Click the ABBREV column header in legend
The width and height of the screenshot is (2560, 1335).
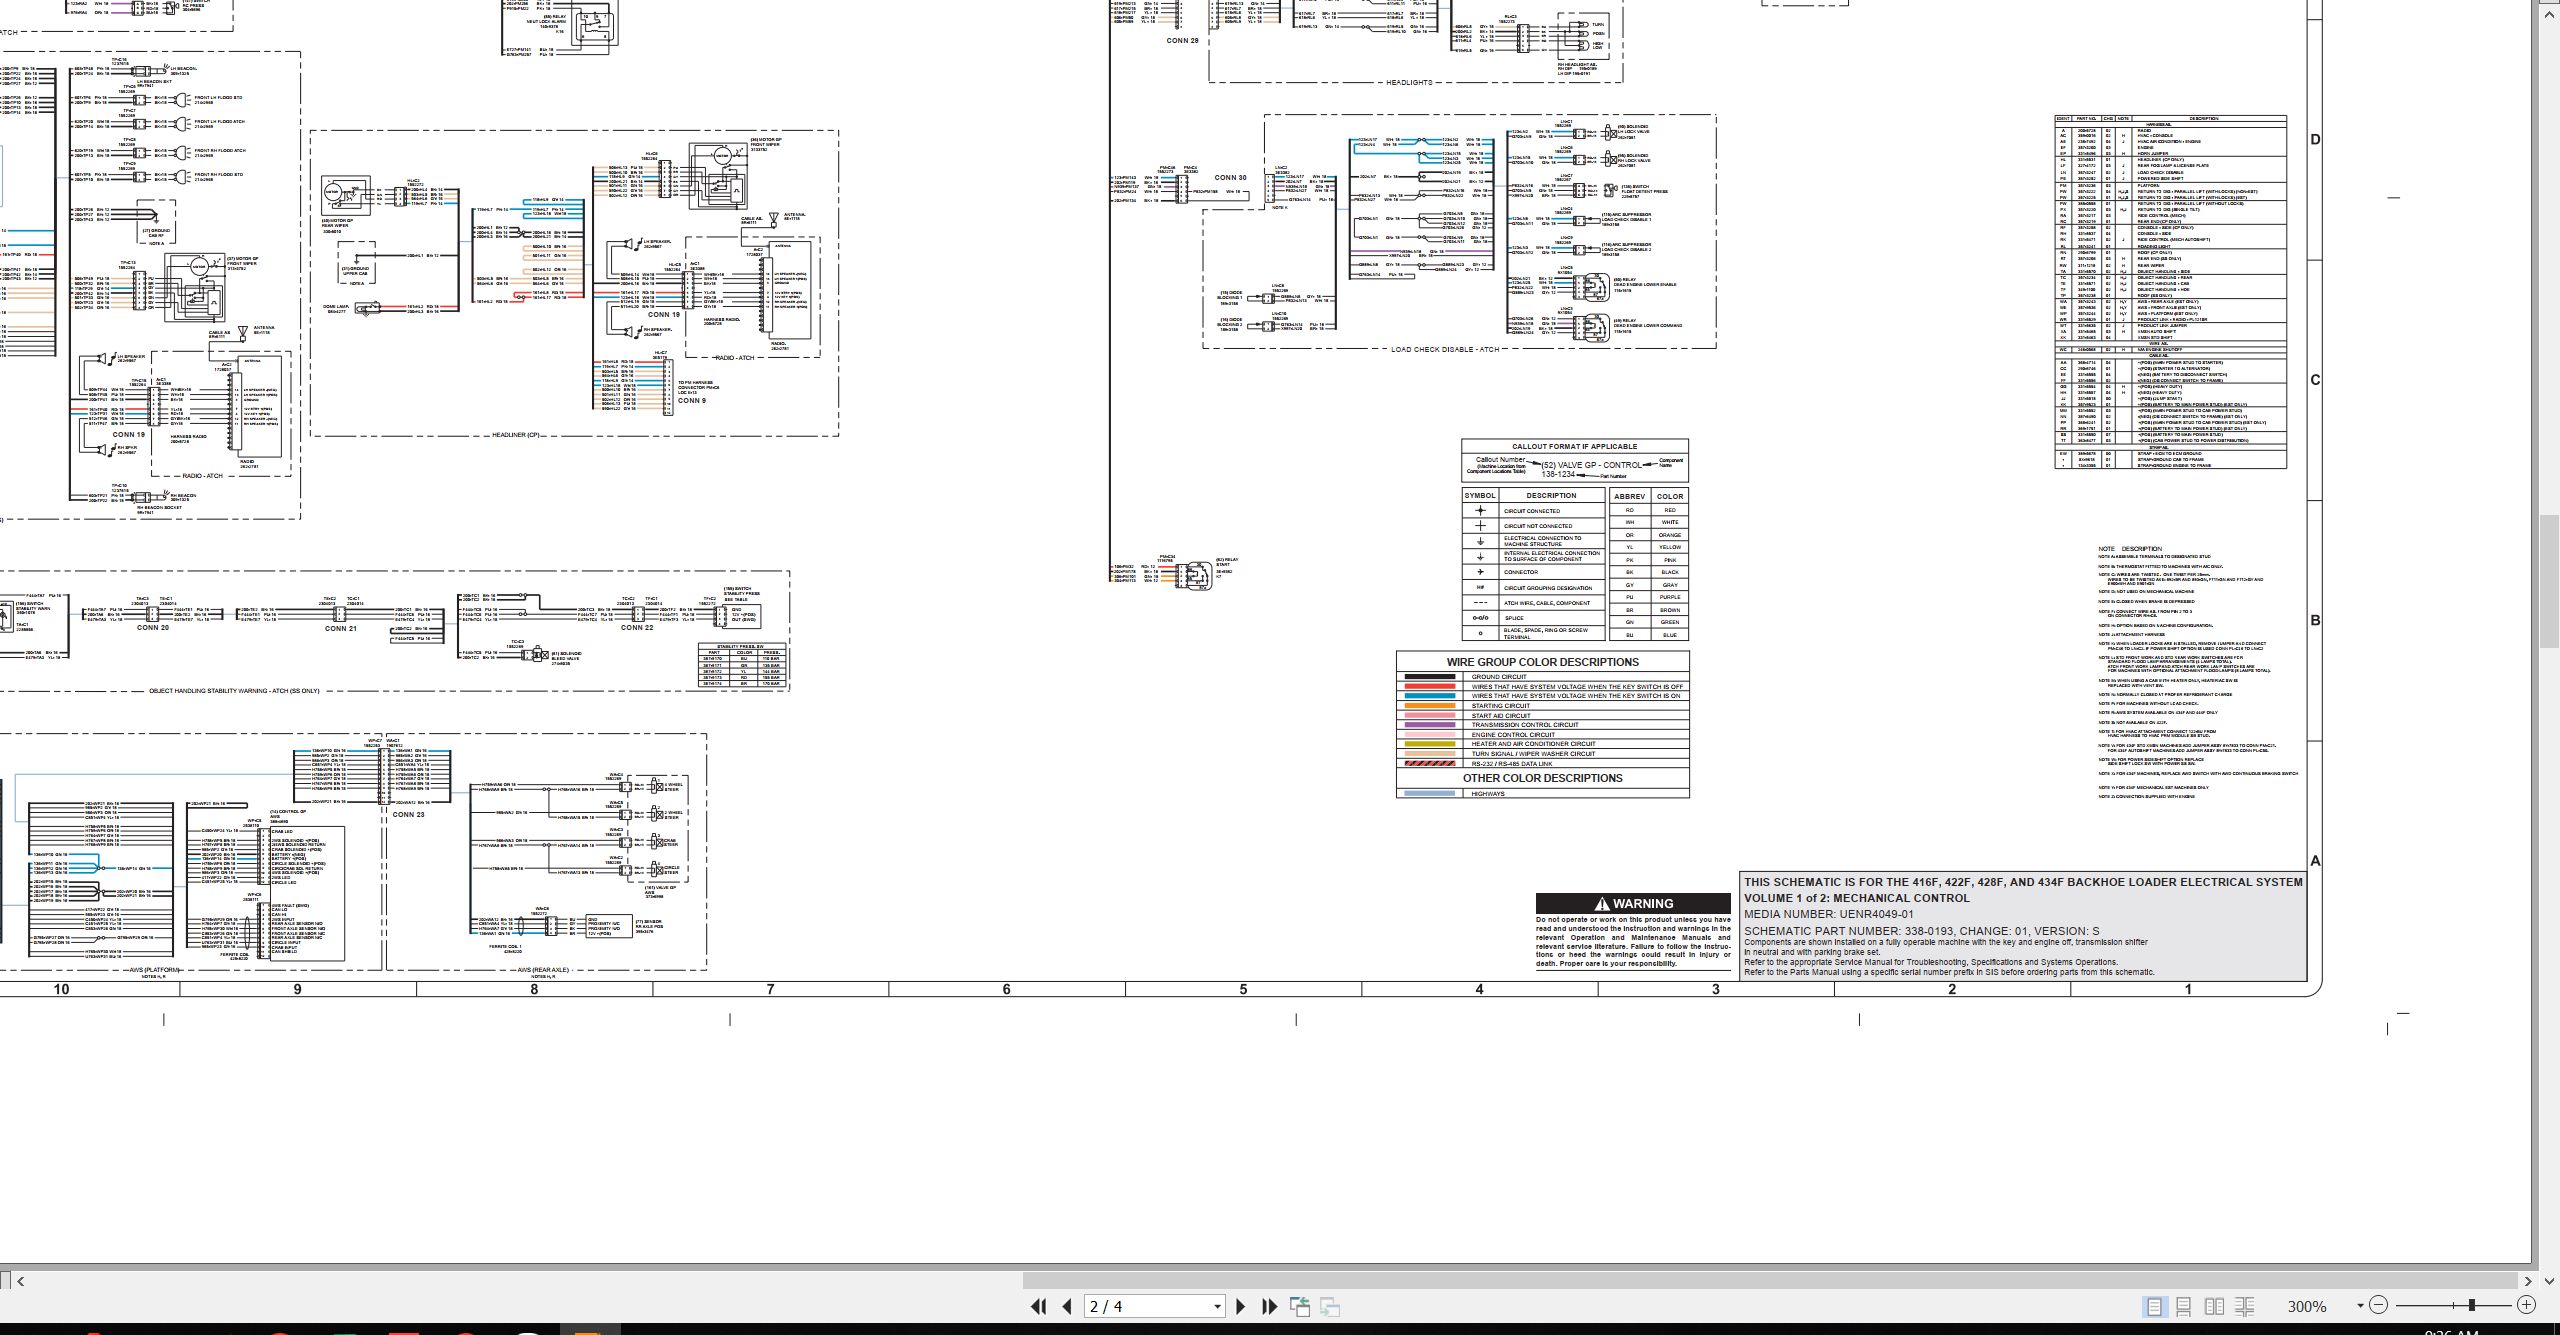tap(1629, 496)
